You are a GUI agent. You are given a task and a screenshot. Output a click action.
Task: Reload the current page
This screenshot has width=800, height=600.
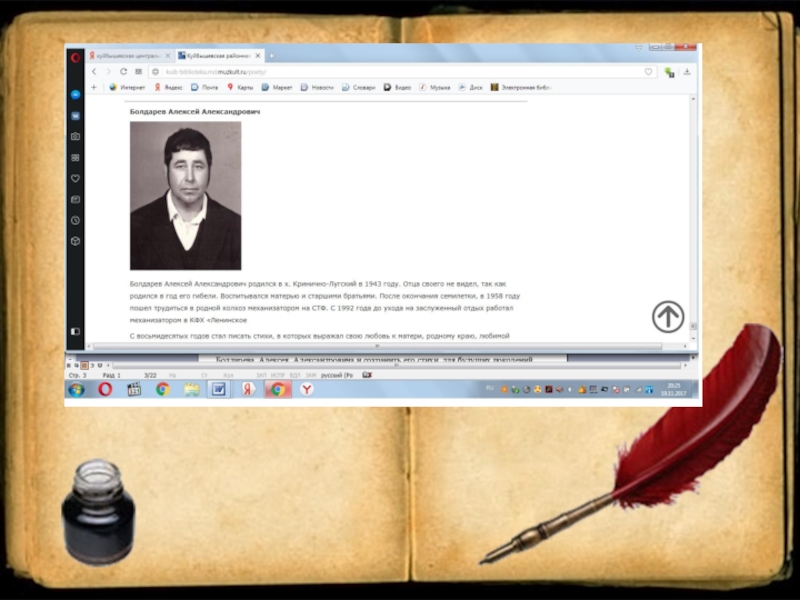click(x=123, y=72)
